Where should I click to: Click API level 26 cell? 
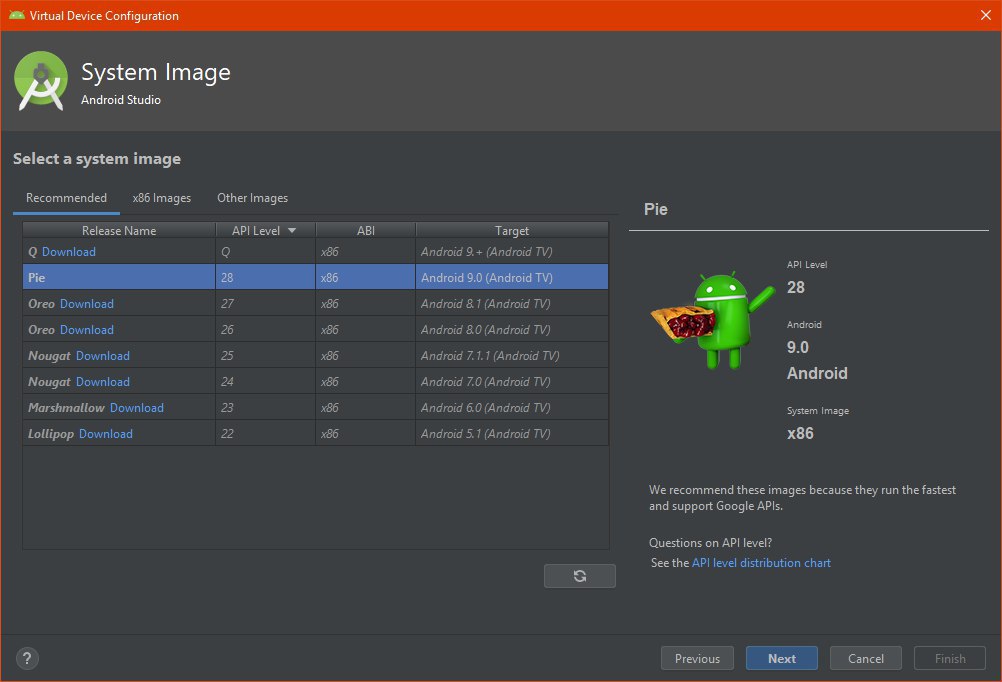(266, 330)
